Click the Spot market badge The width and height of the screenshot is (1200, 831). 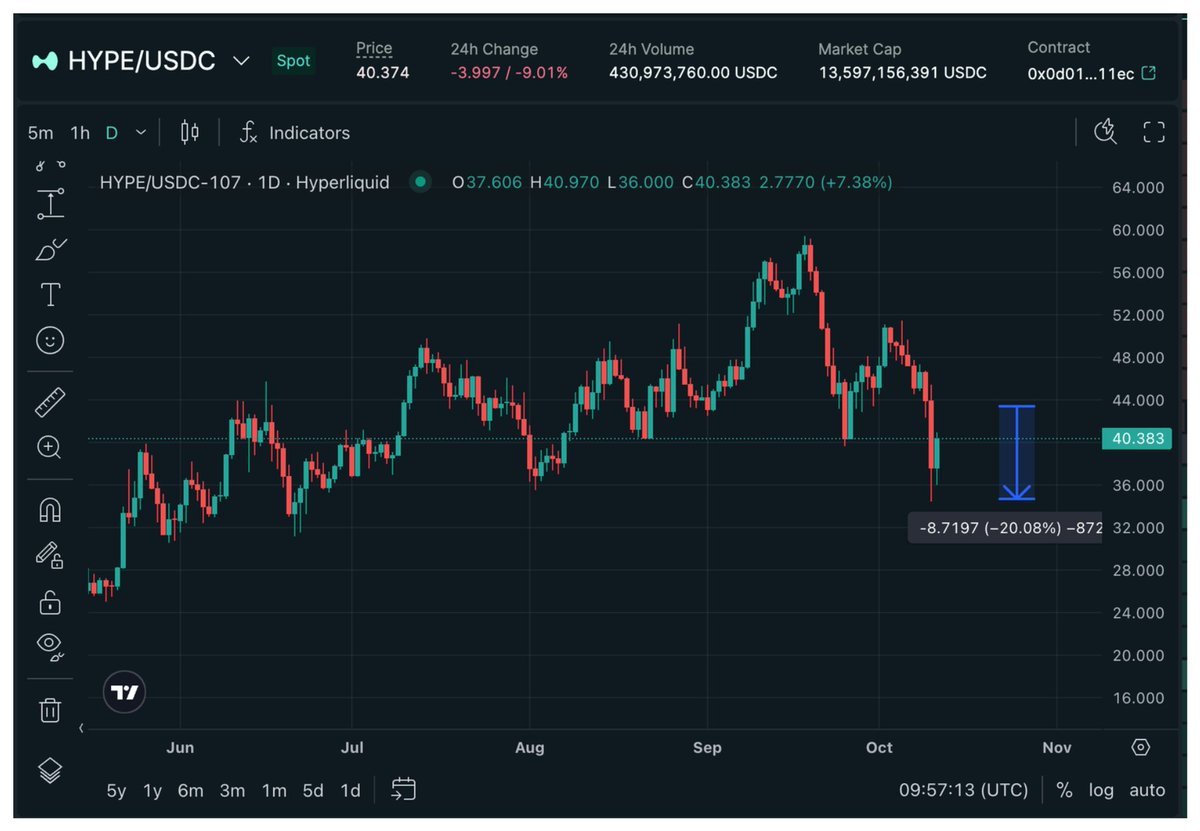(x=293, y=60)
